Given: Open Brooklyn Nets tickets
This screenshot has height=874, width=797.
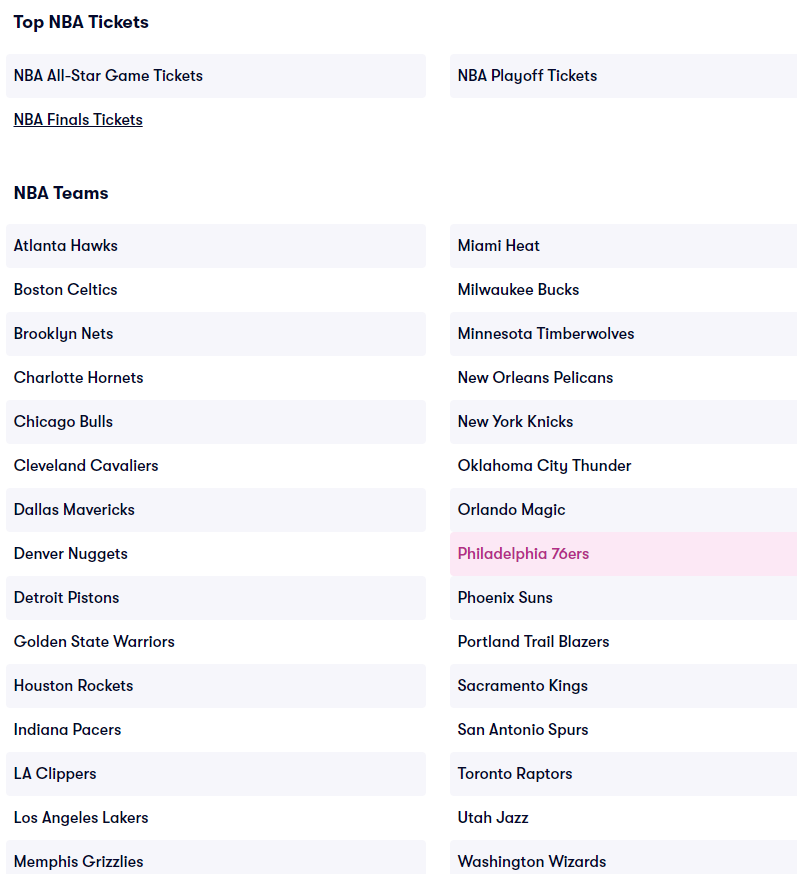Looking at the screenshot, I should point(216,334).
